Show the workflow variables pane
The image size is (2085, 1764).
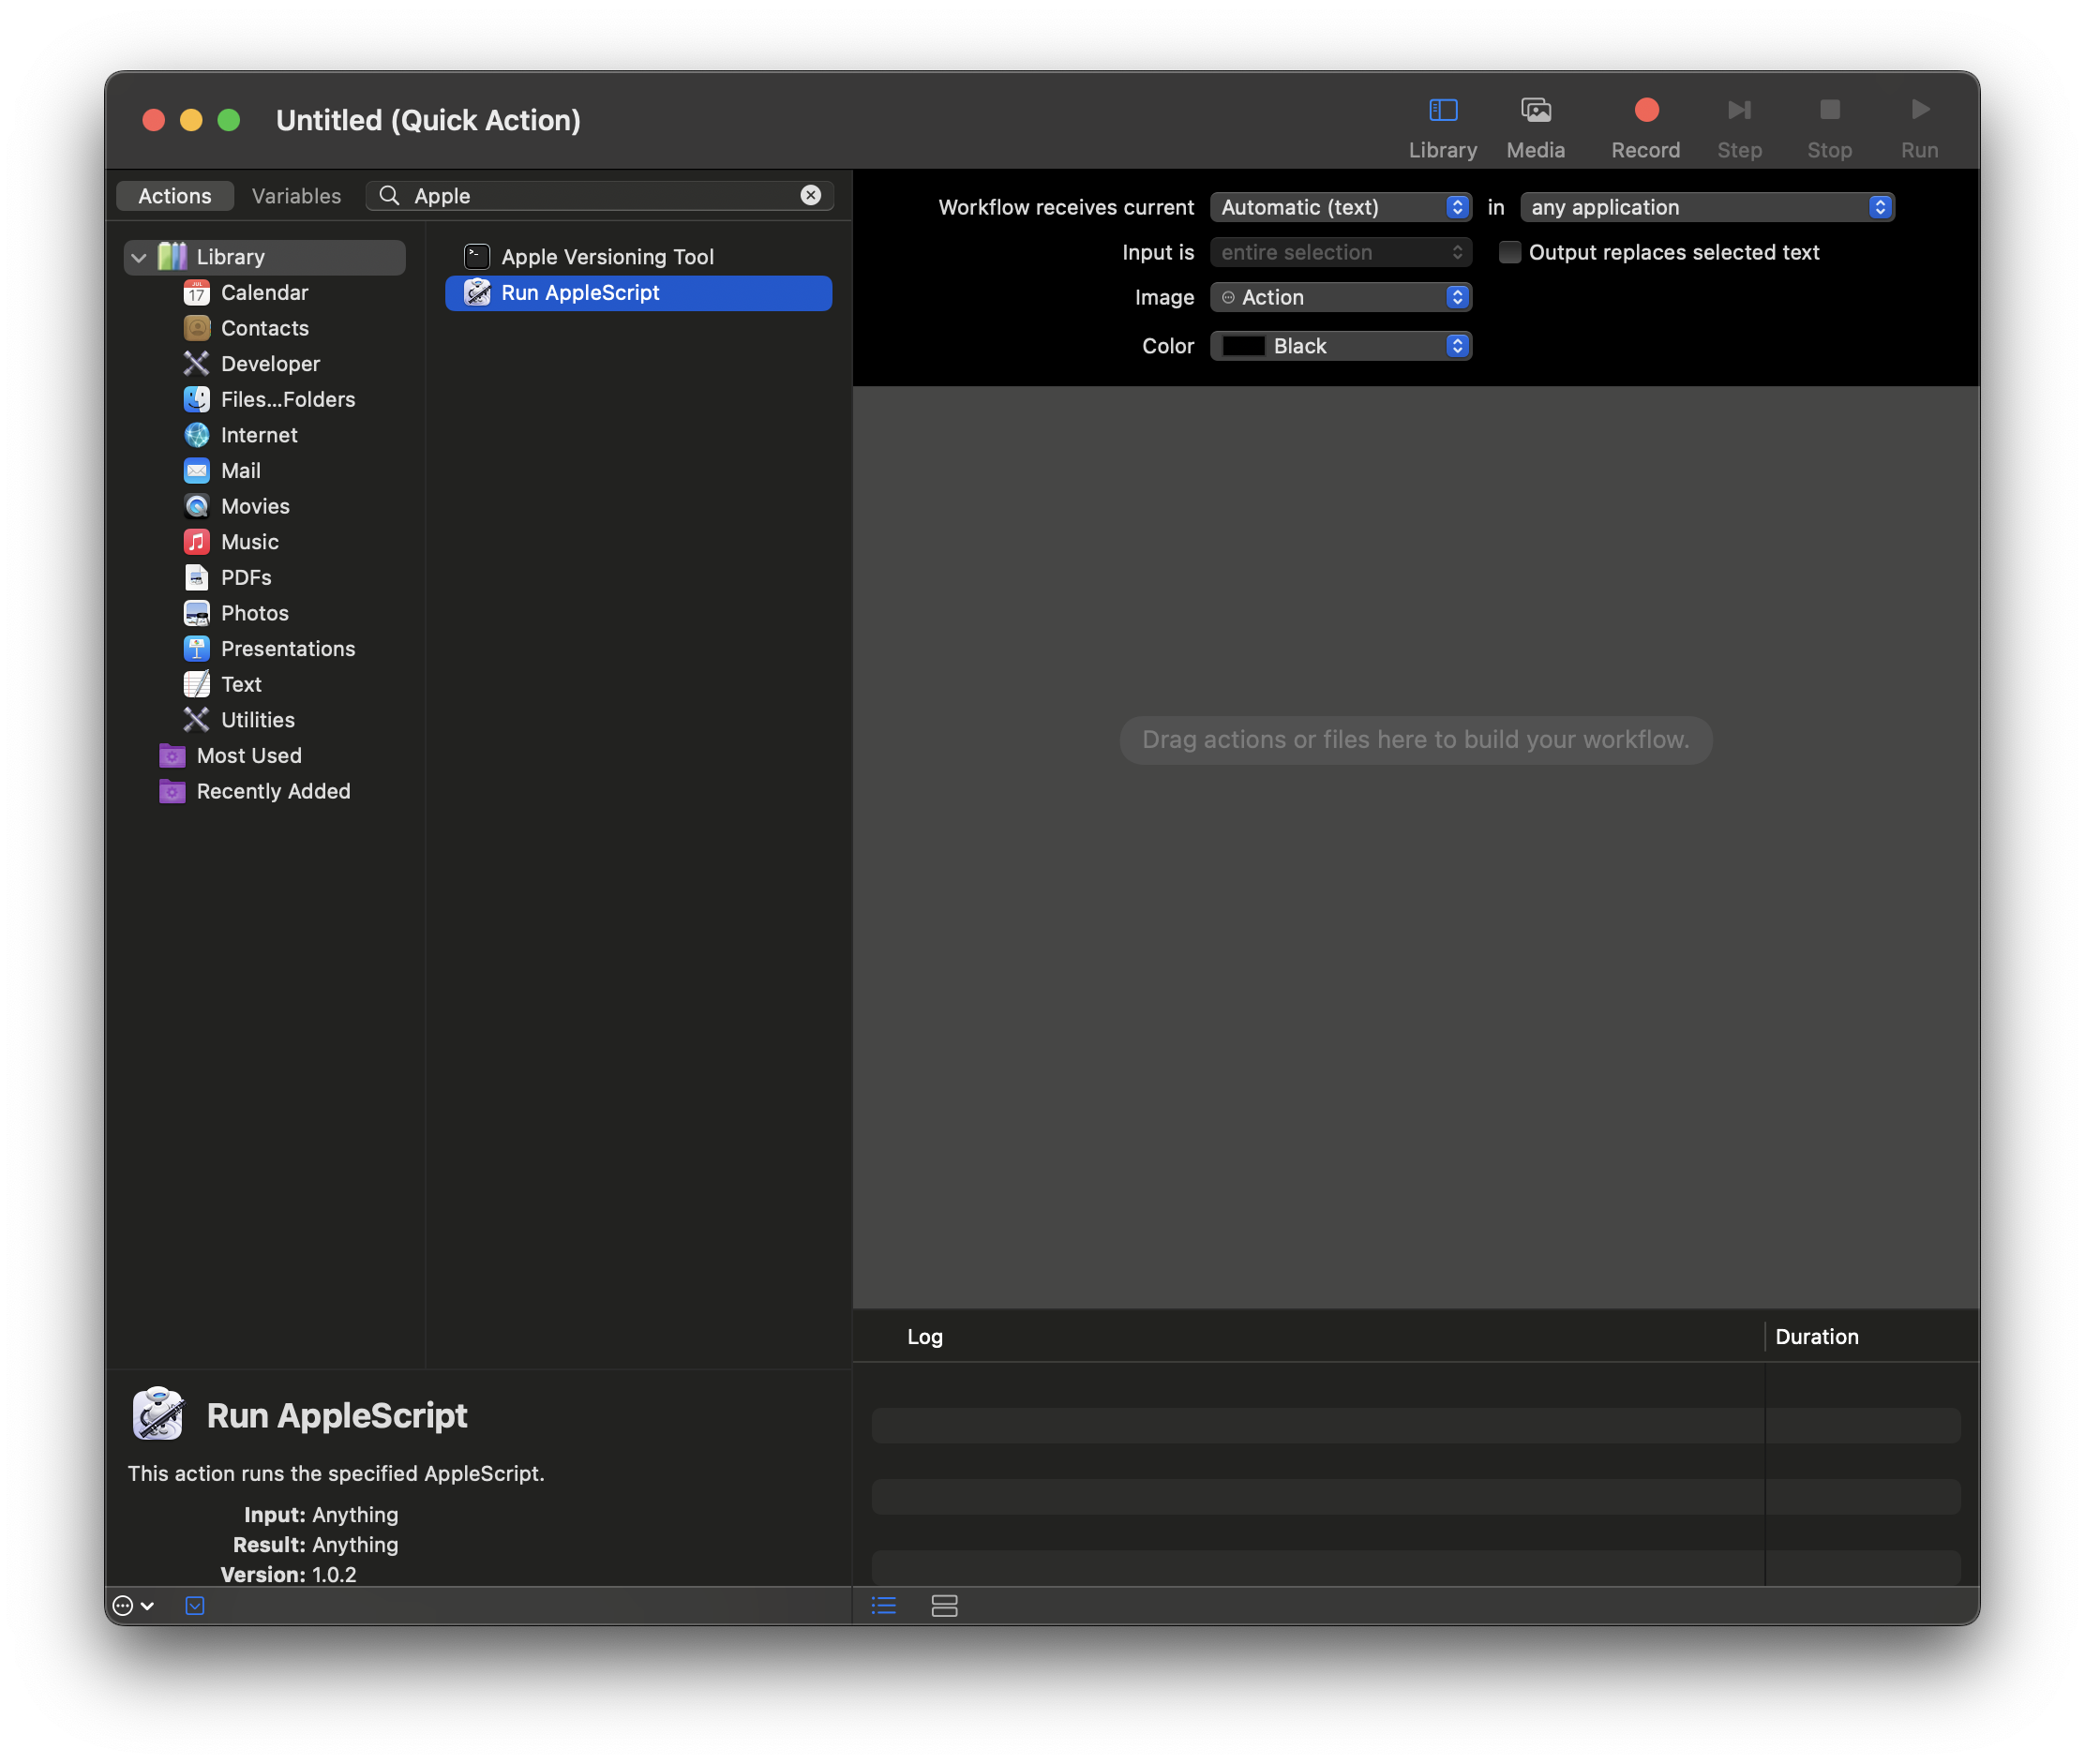tap(944, 1606)
